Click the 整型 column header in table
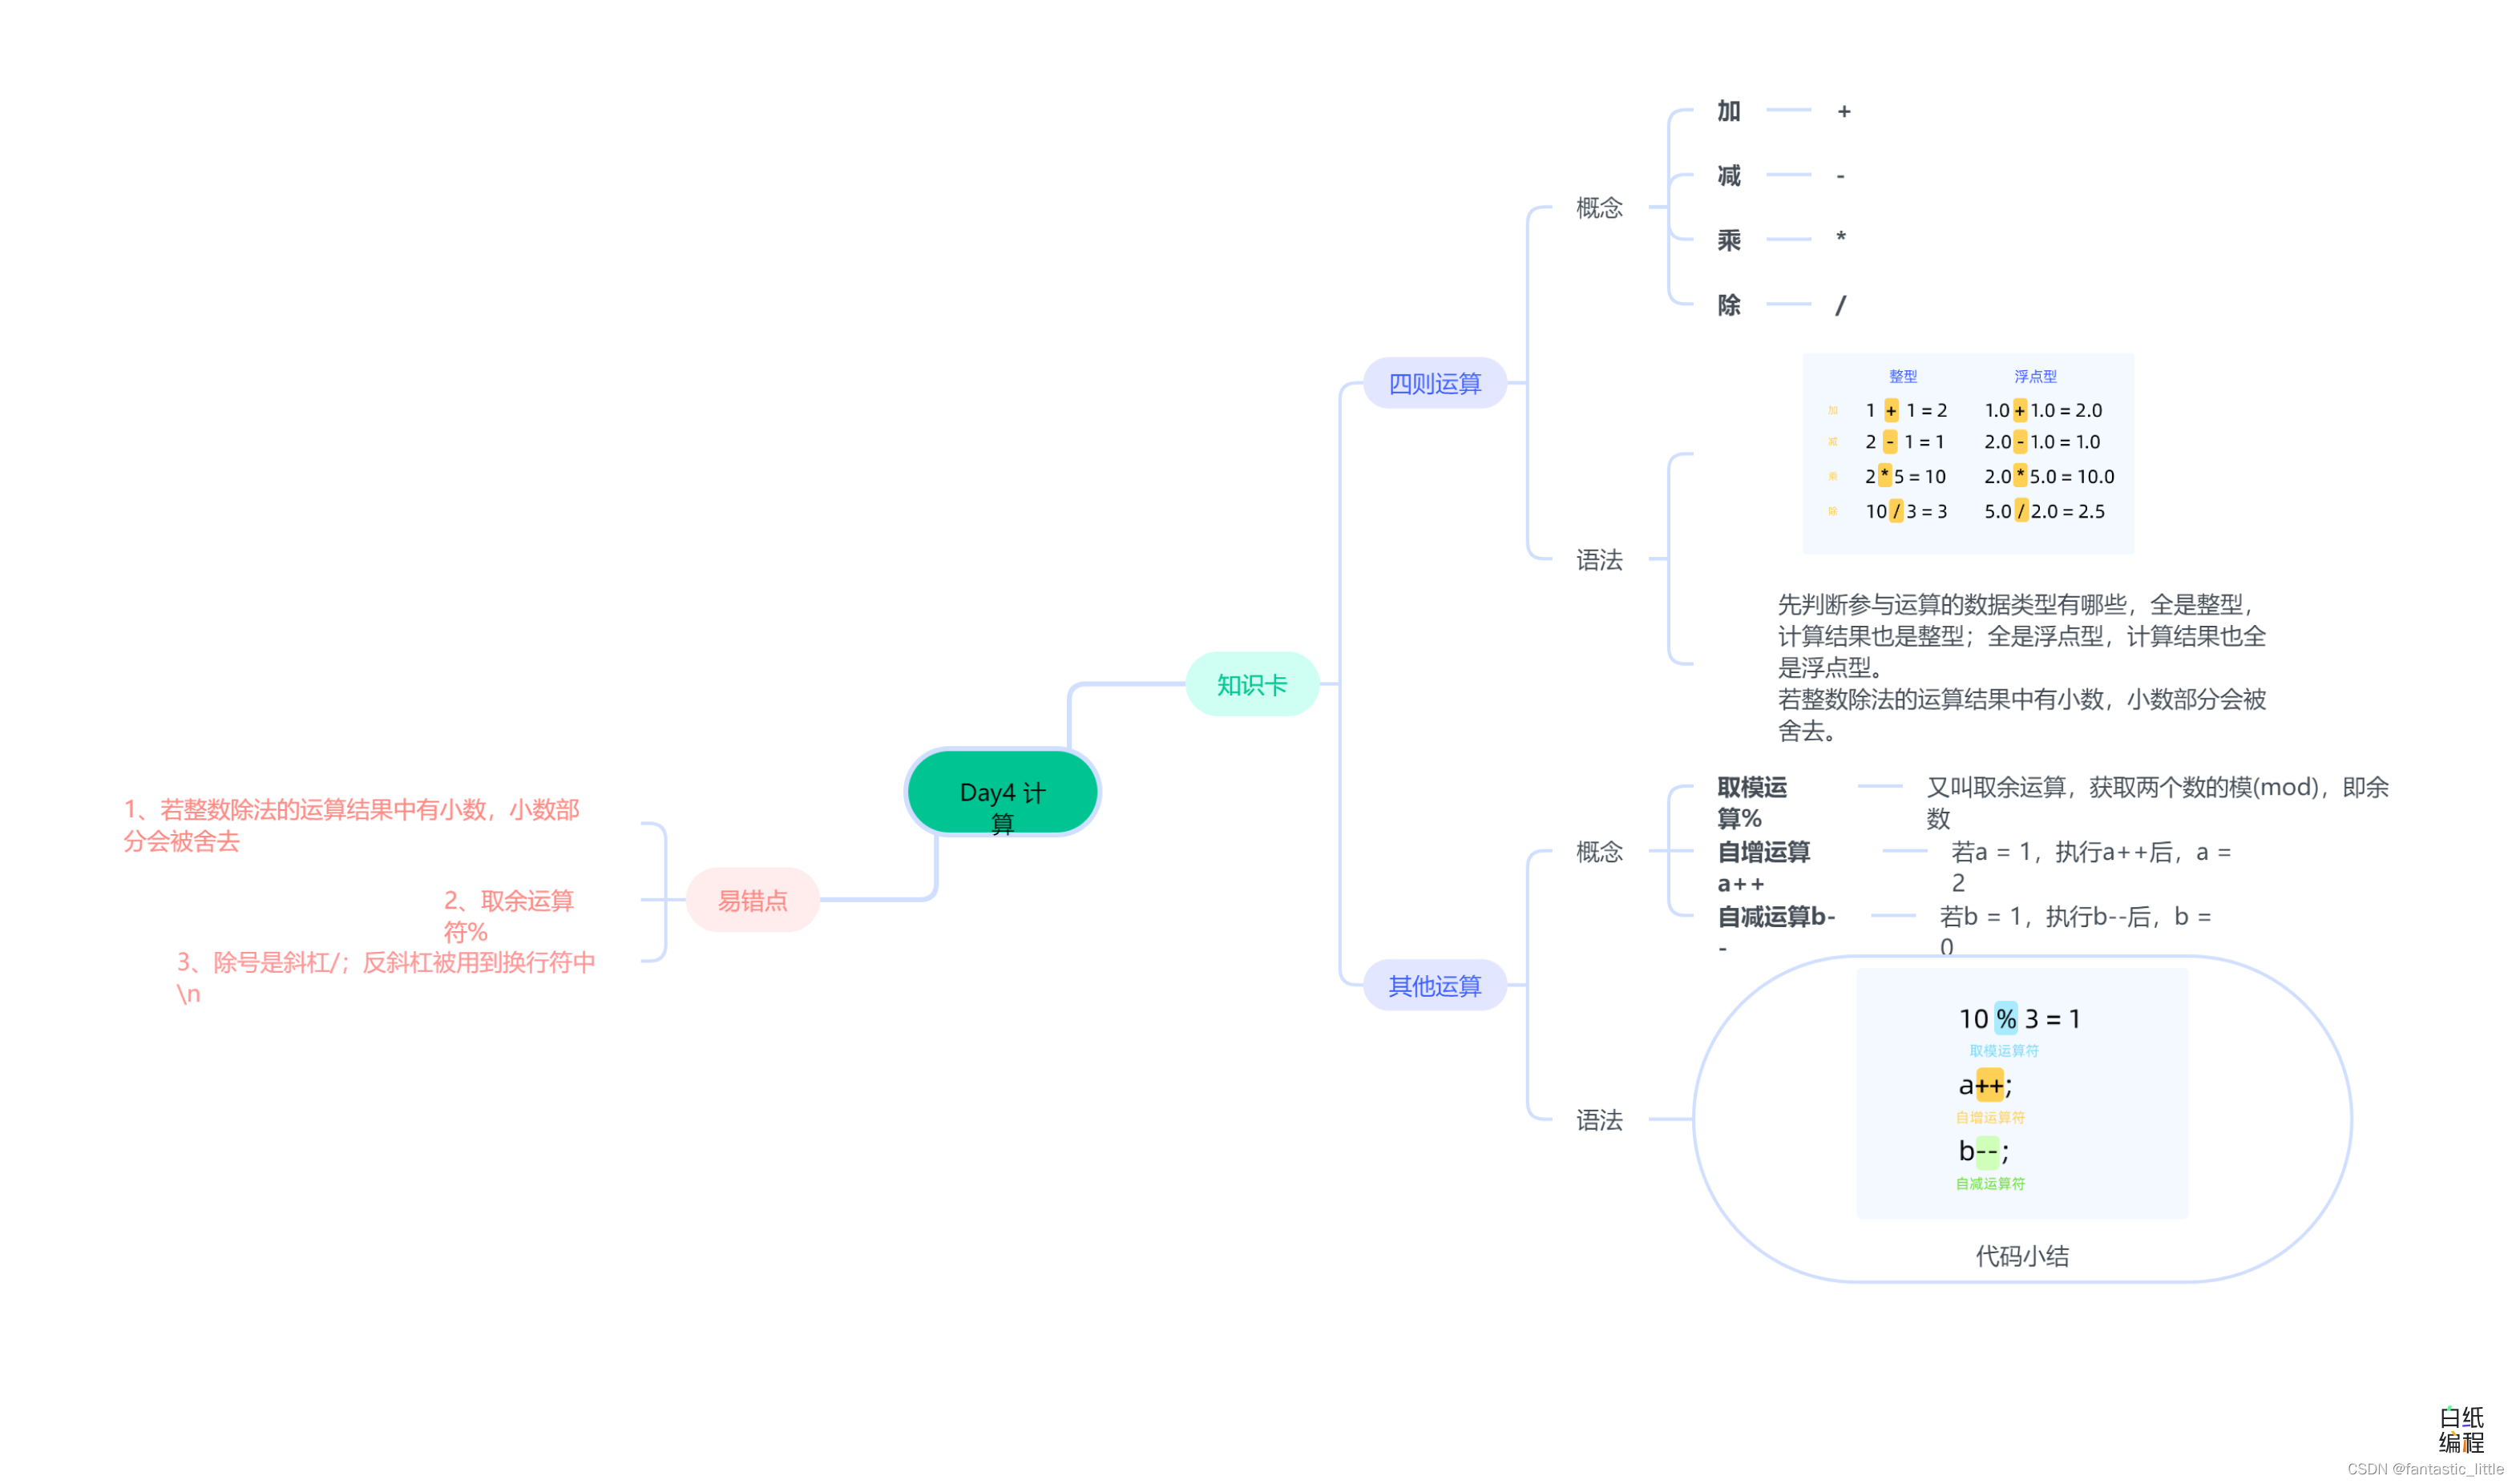Screen dimensions: 2516x1484 point(1903,377)
